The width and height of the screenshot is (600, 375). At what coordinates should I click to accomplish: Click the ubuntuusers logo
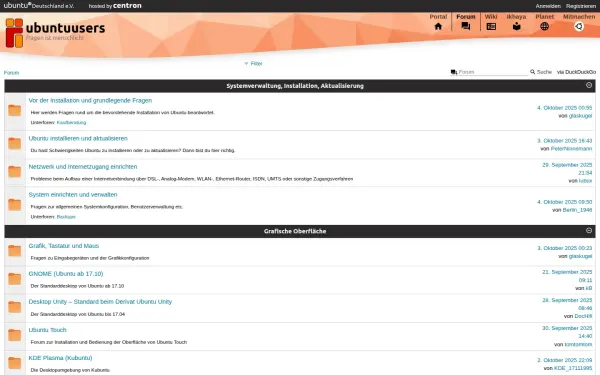55,33
